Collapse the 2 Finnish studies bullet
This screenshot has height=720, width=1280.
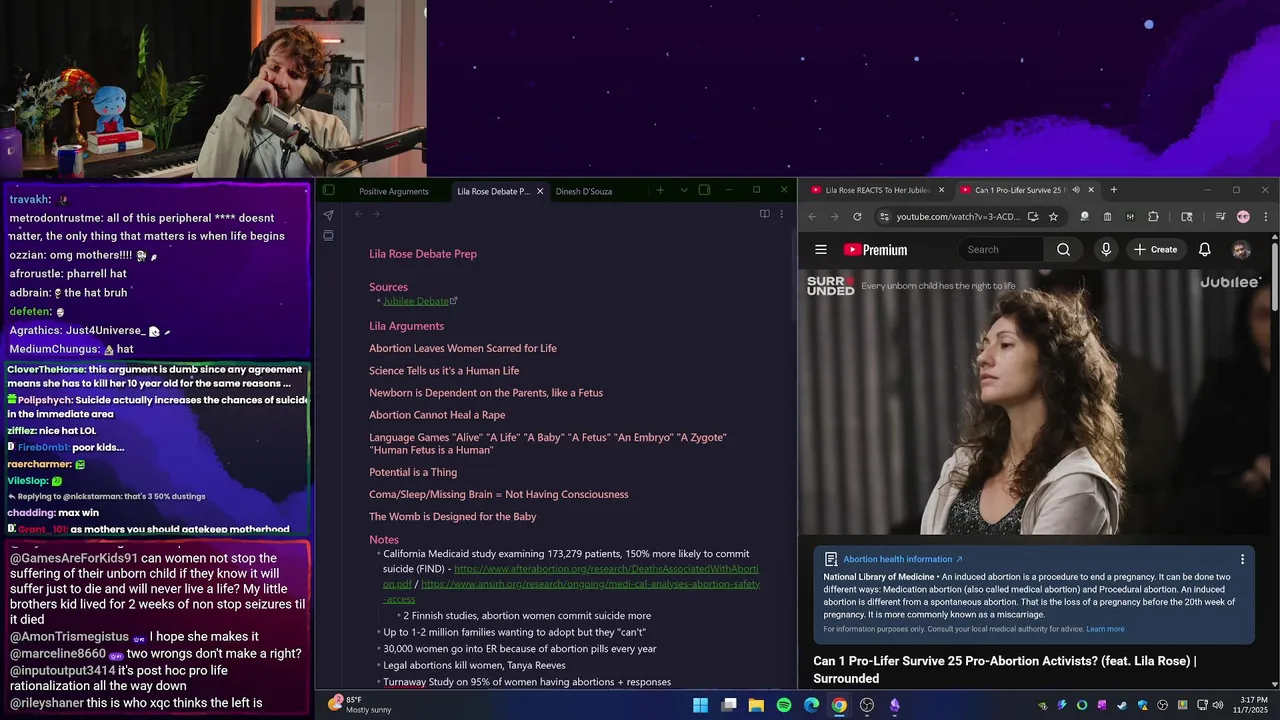398,616
